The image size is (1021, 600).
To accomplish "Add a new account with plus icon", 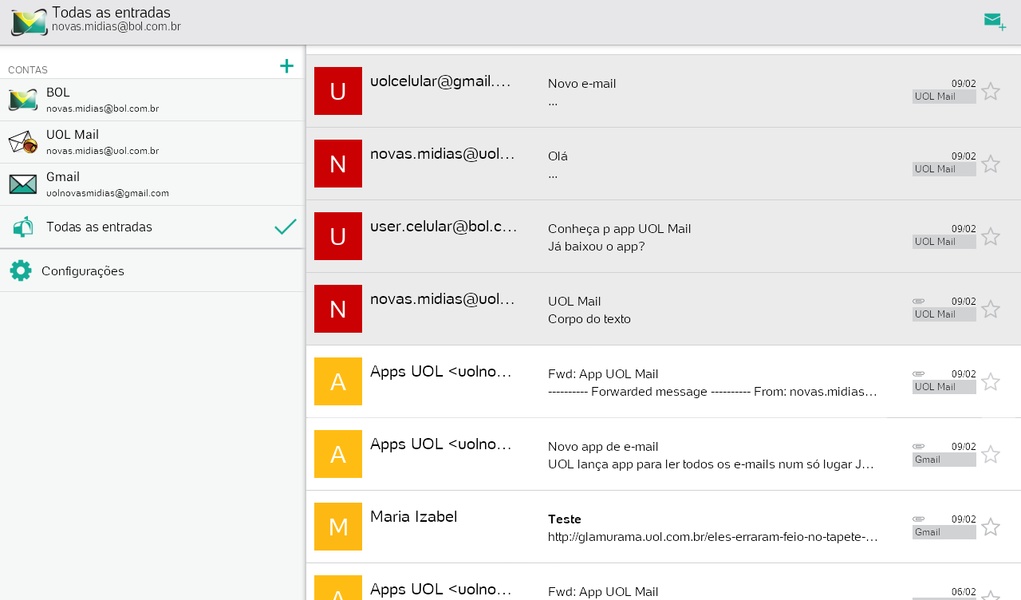I will [x=287, y=66].
